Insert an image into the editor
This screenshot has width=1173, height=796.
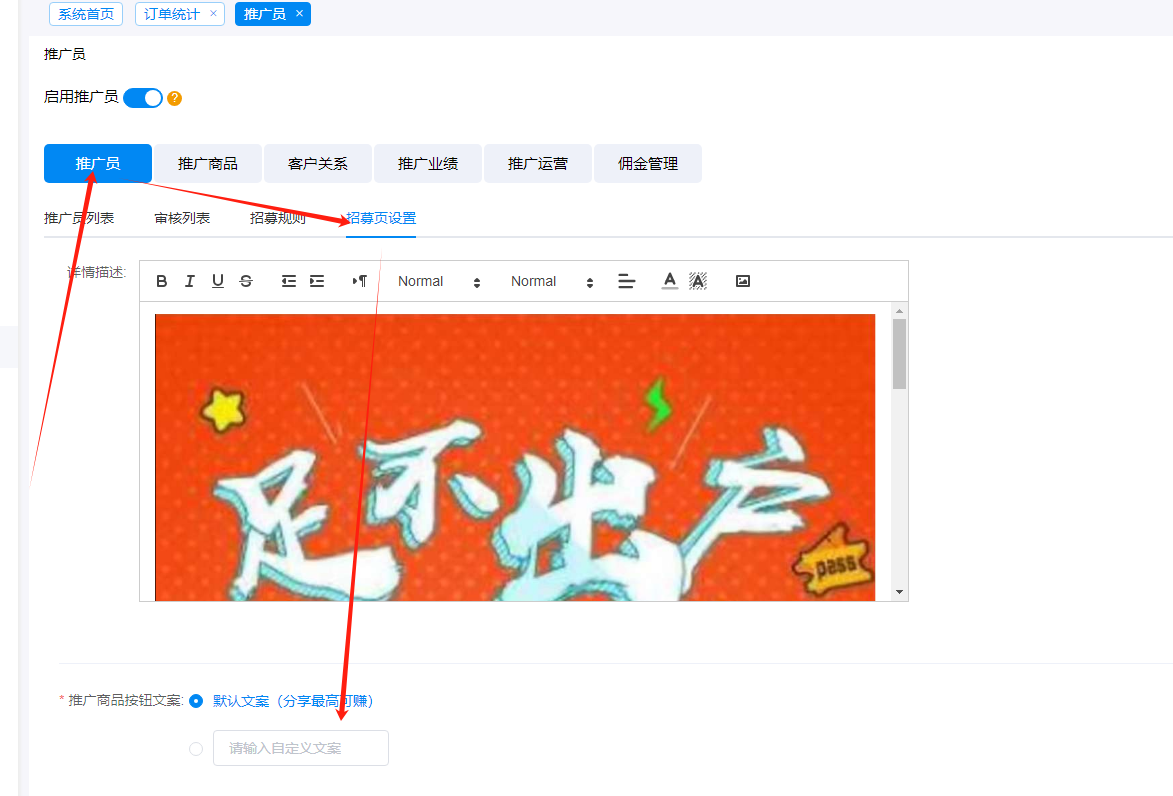pyautogui.click(x=743, y=281)
